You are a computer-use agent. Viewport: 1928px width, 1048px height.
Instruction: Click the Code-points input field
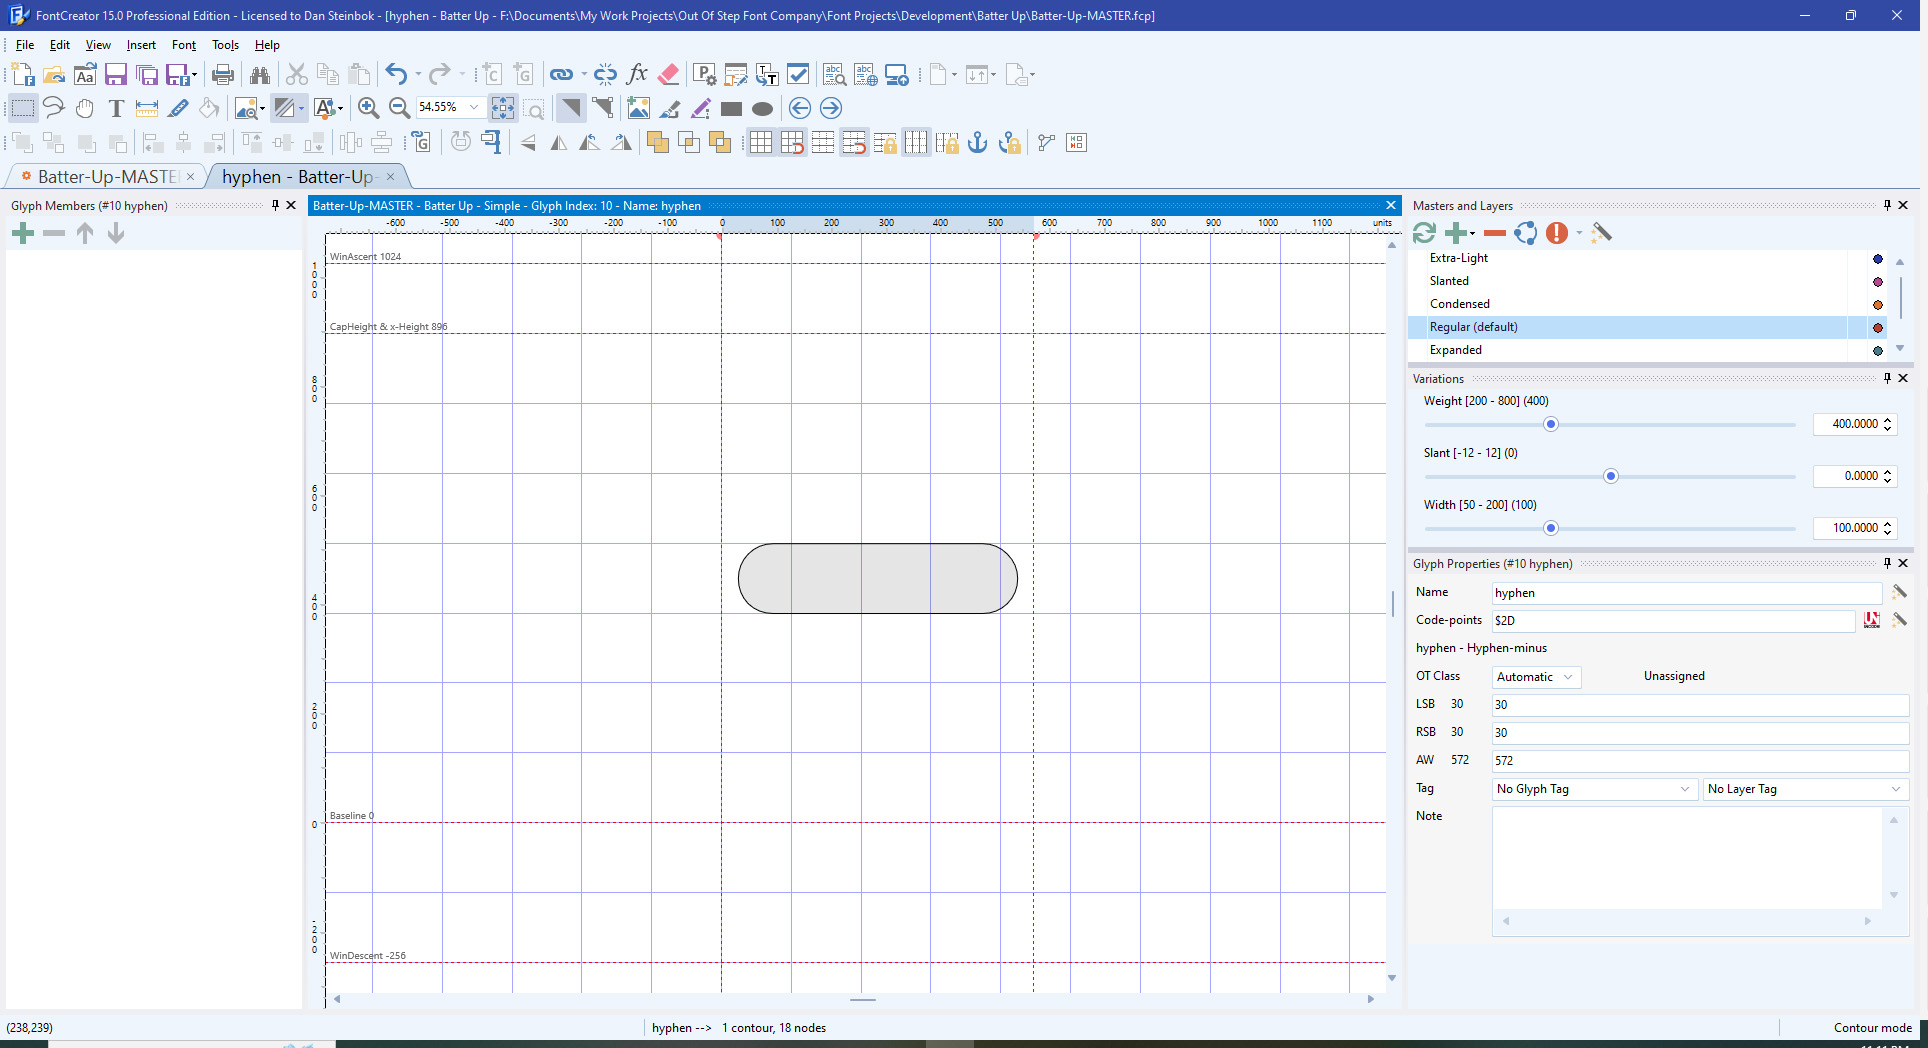coord(1672,621)
